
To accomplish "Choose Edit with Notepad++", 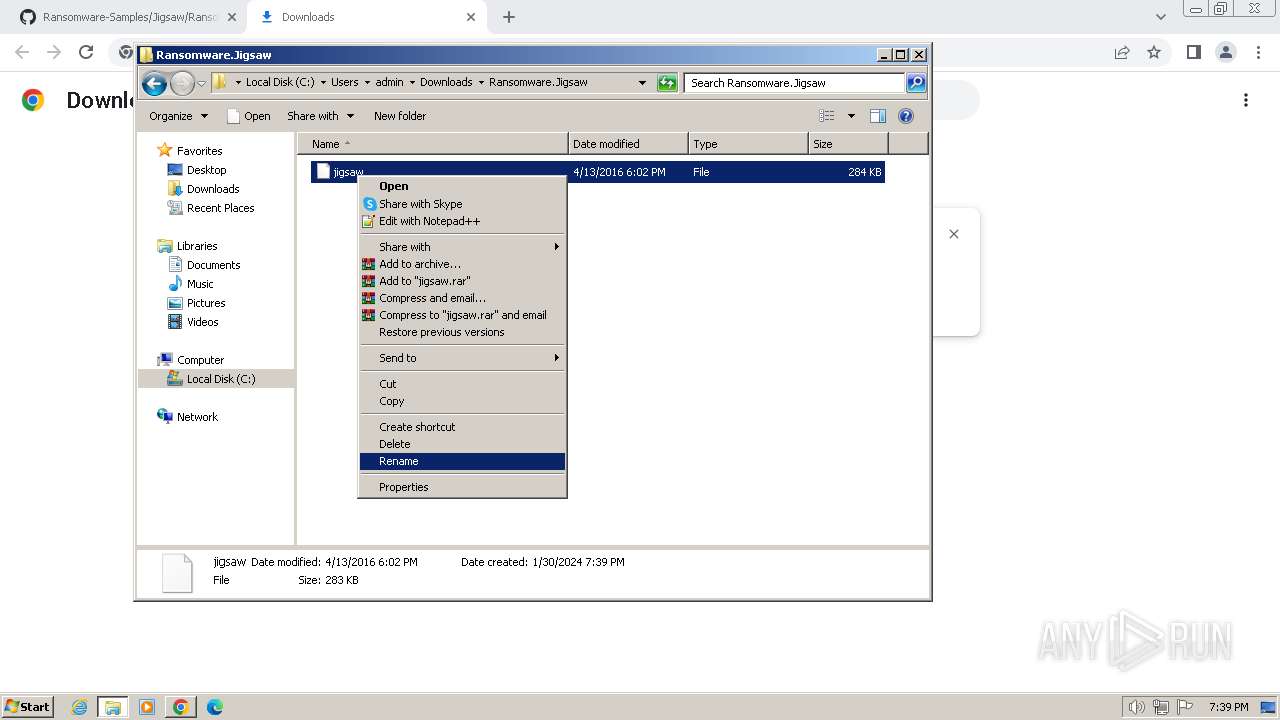I will 462,221.
